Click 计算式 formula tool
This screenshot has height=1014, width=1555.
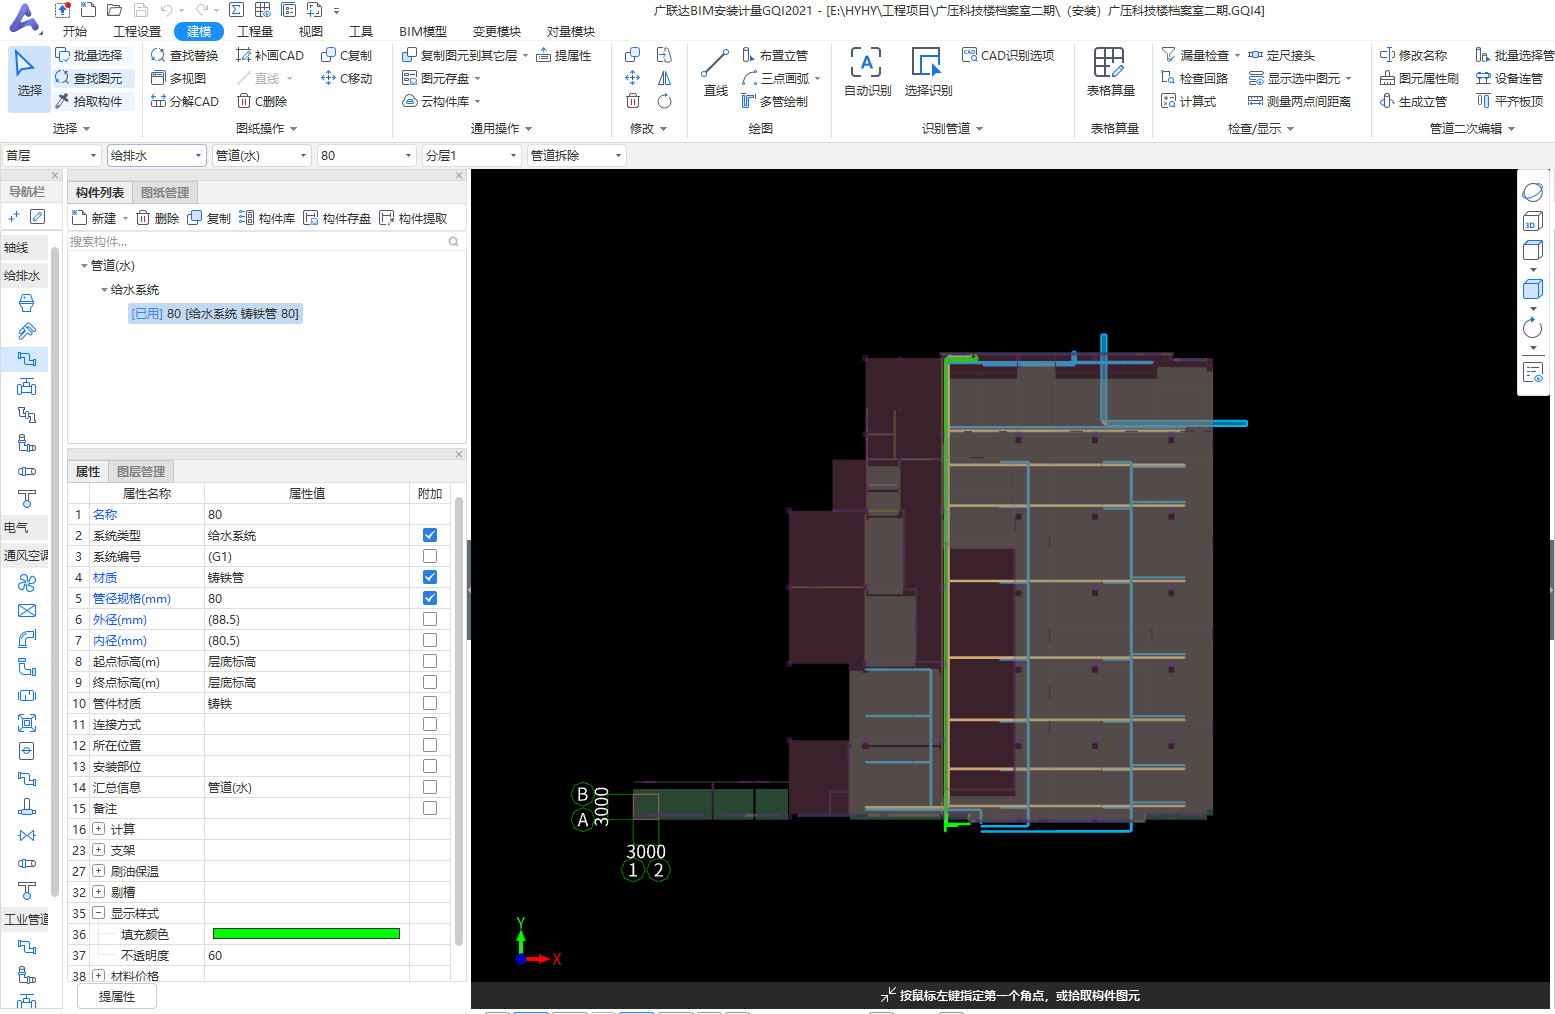[x=1189, y=101]
